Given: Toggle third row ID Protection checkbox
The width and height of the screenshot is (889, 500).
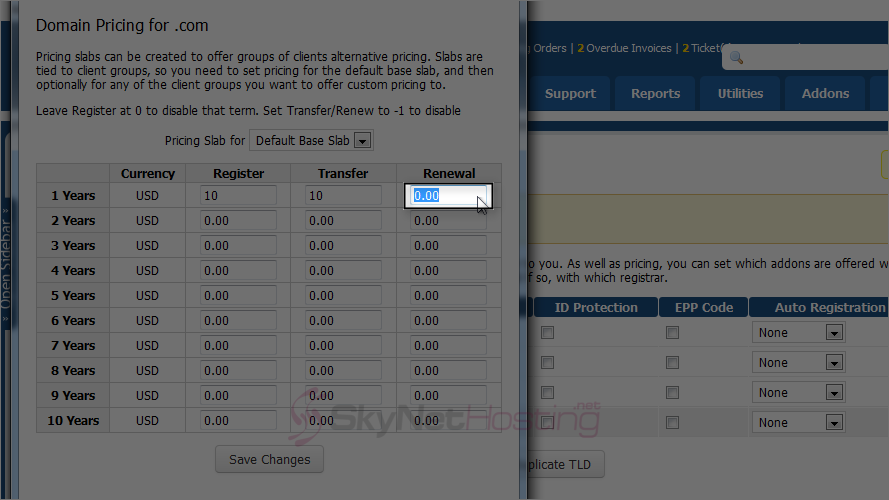Looking at the screenshot, I should point(547,392).
